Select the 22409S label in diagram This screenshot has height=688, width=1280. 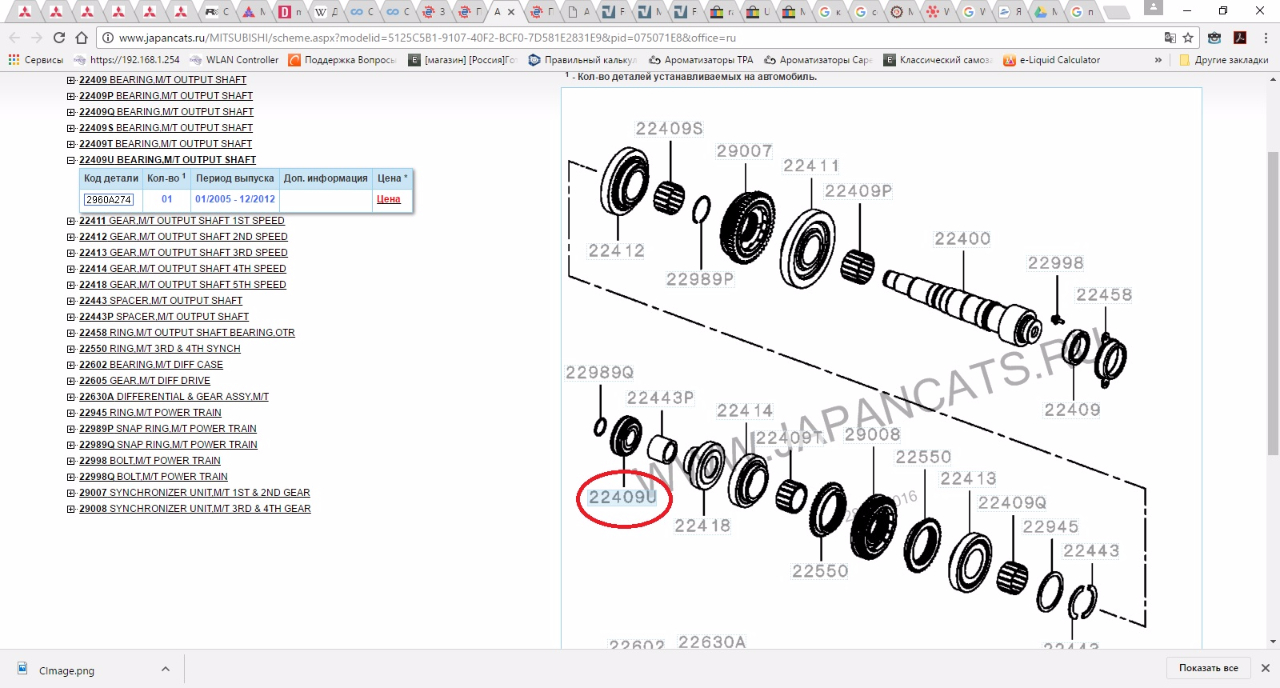click(670, 128)
